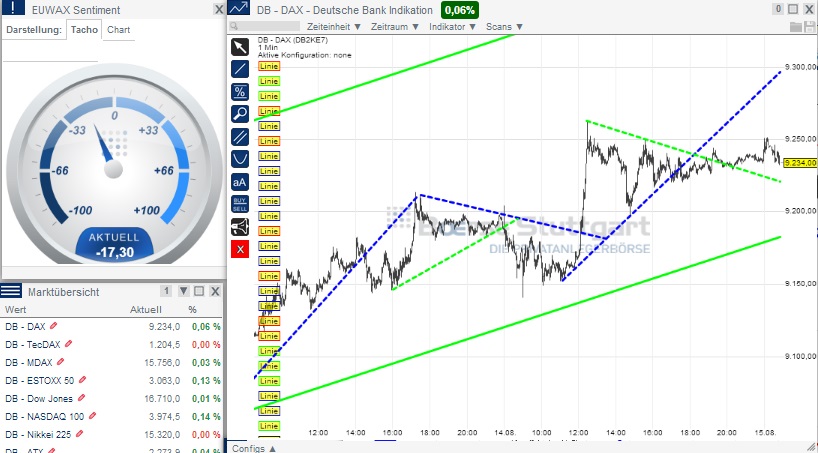
Task: Select the DB - Nikkei 225 row
Action: click(x=112, y=434)
